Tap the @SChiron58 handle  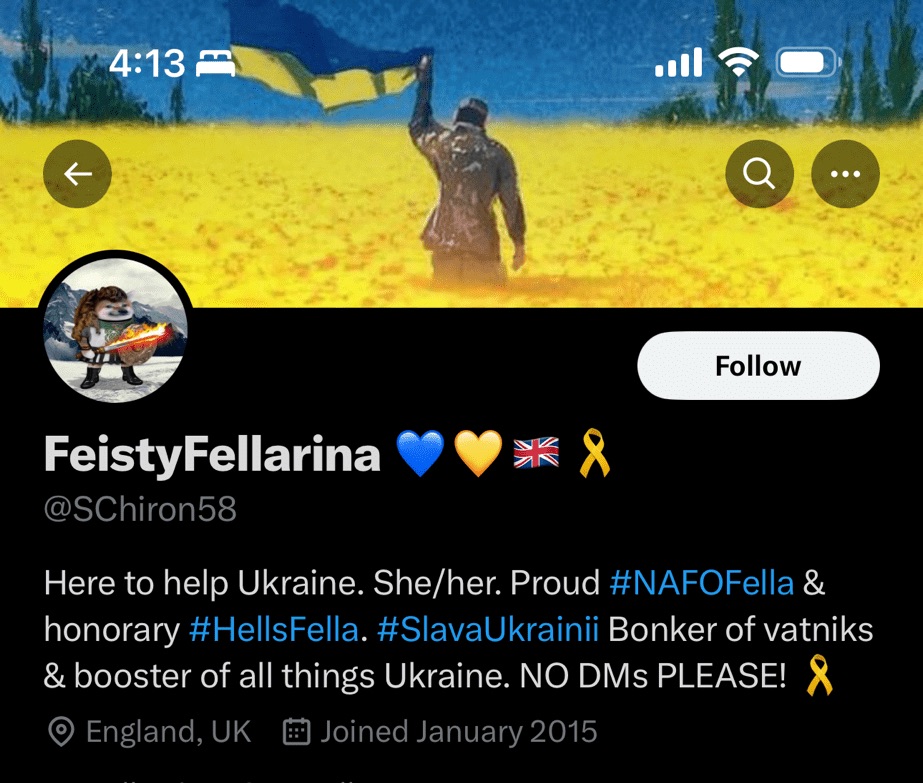click(140, 509)
